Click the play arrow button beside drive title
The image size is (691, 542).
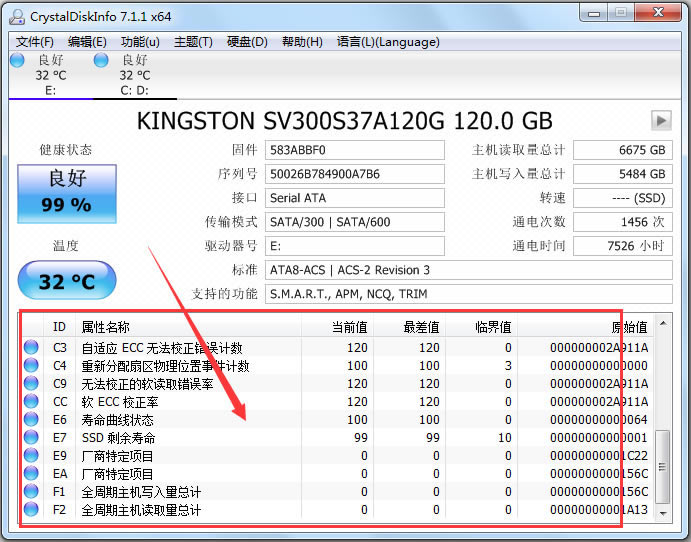[661, 121]
